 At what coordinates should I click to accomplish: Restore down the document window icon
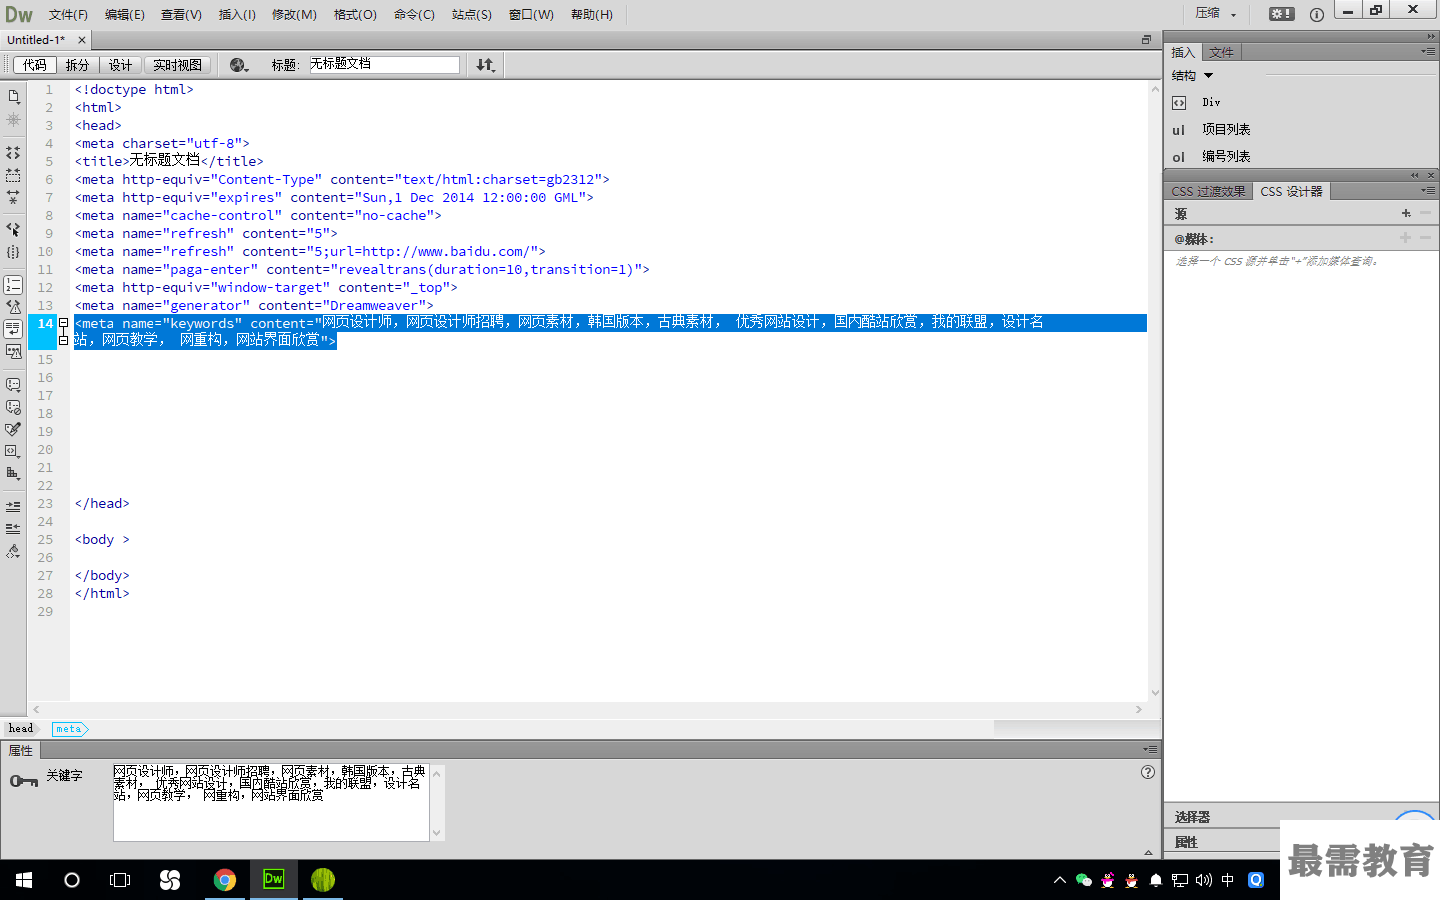point(1146,40)
